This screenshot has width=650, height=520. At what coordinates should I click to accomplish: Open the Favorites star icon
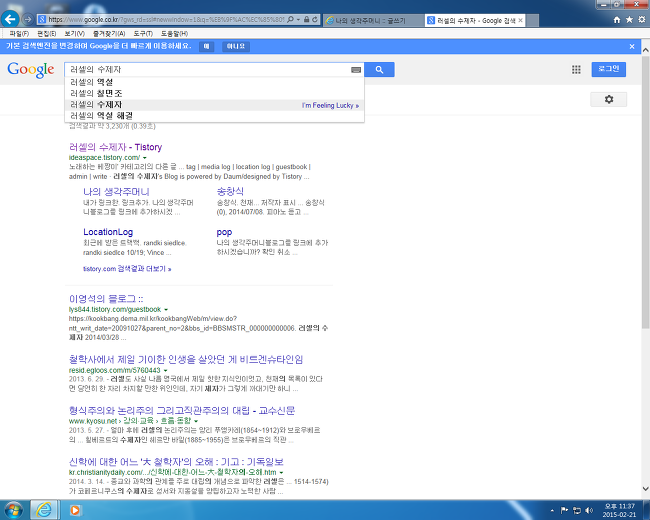(x=629, y=19)
